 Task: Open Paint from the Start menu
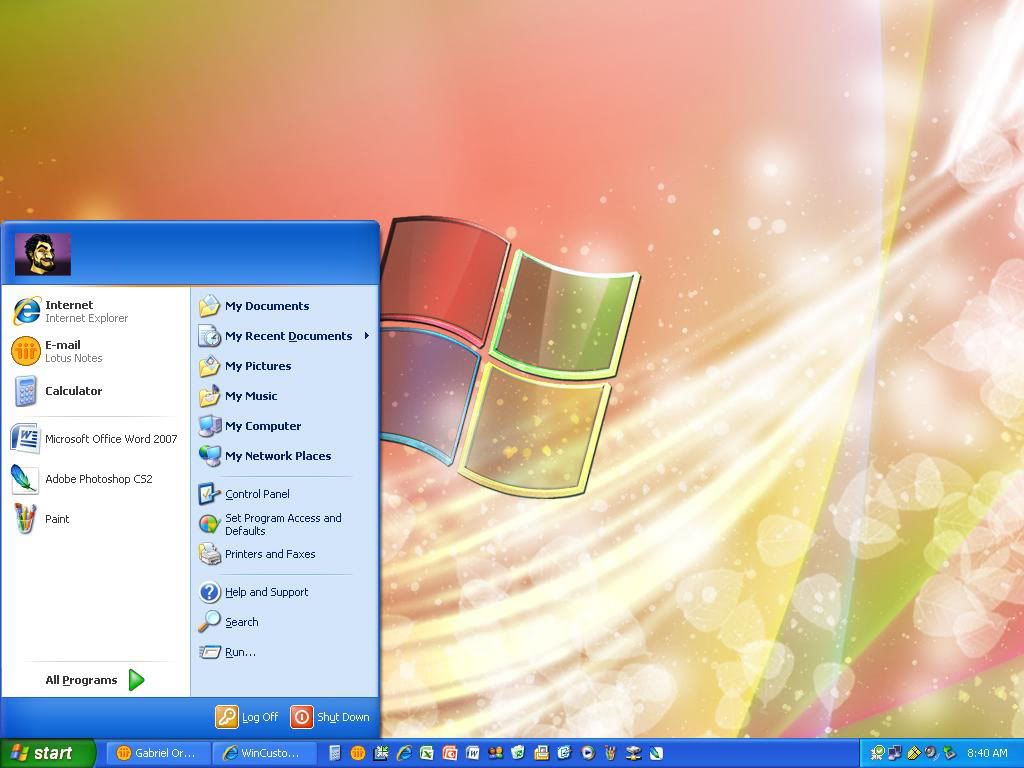[95, 519]
